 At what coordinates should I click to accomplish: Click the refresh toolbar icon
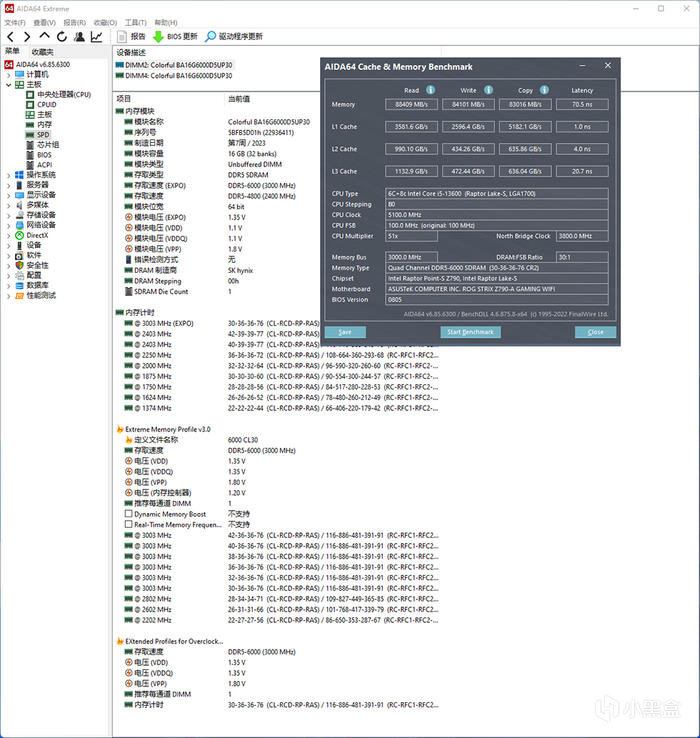coord(62,36)
